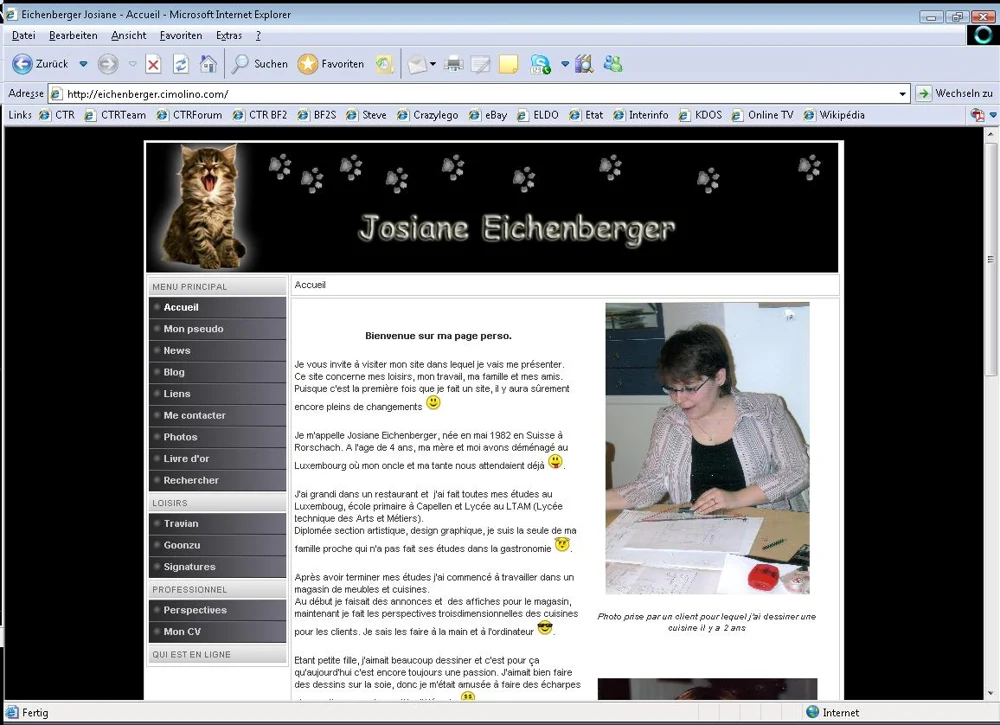The width and height of the screenshot is (1000, 725).
Task: Stop page loading with red X icon
Action: pyautogui.click(x=153, y=64)
